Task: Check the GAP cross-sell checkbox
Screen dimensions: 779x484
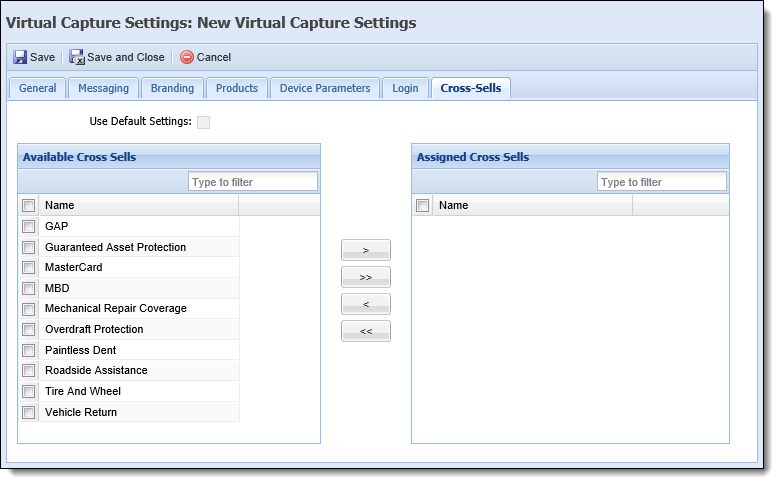Action: click(28, 227)
